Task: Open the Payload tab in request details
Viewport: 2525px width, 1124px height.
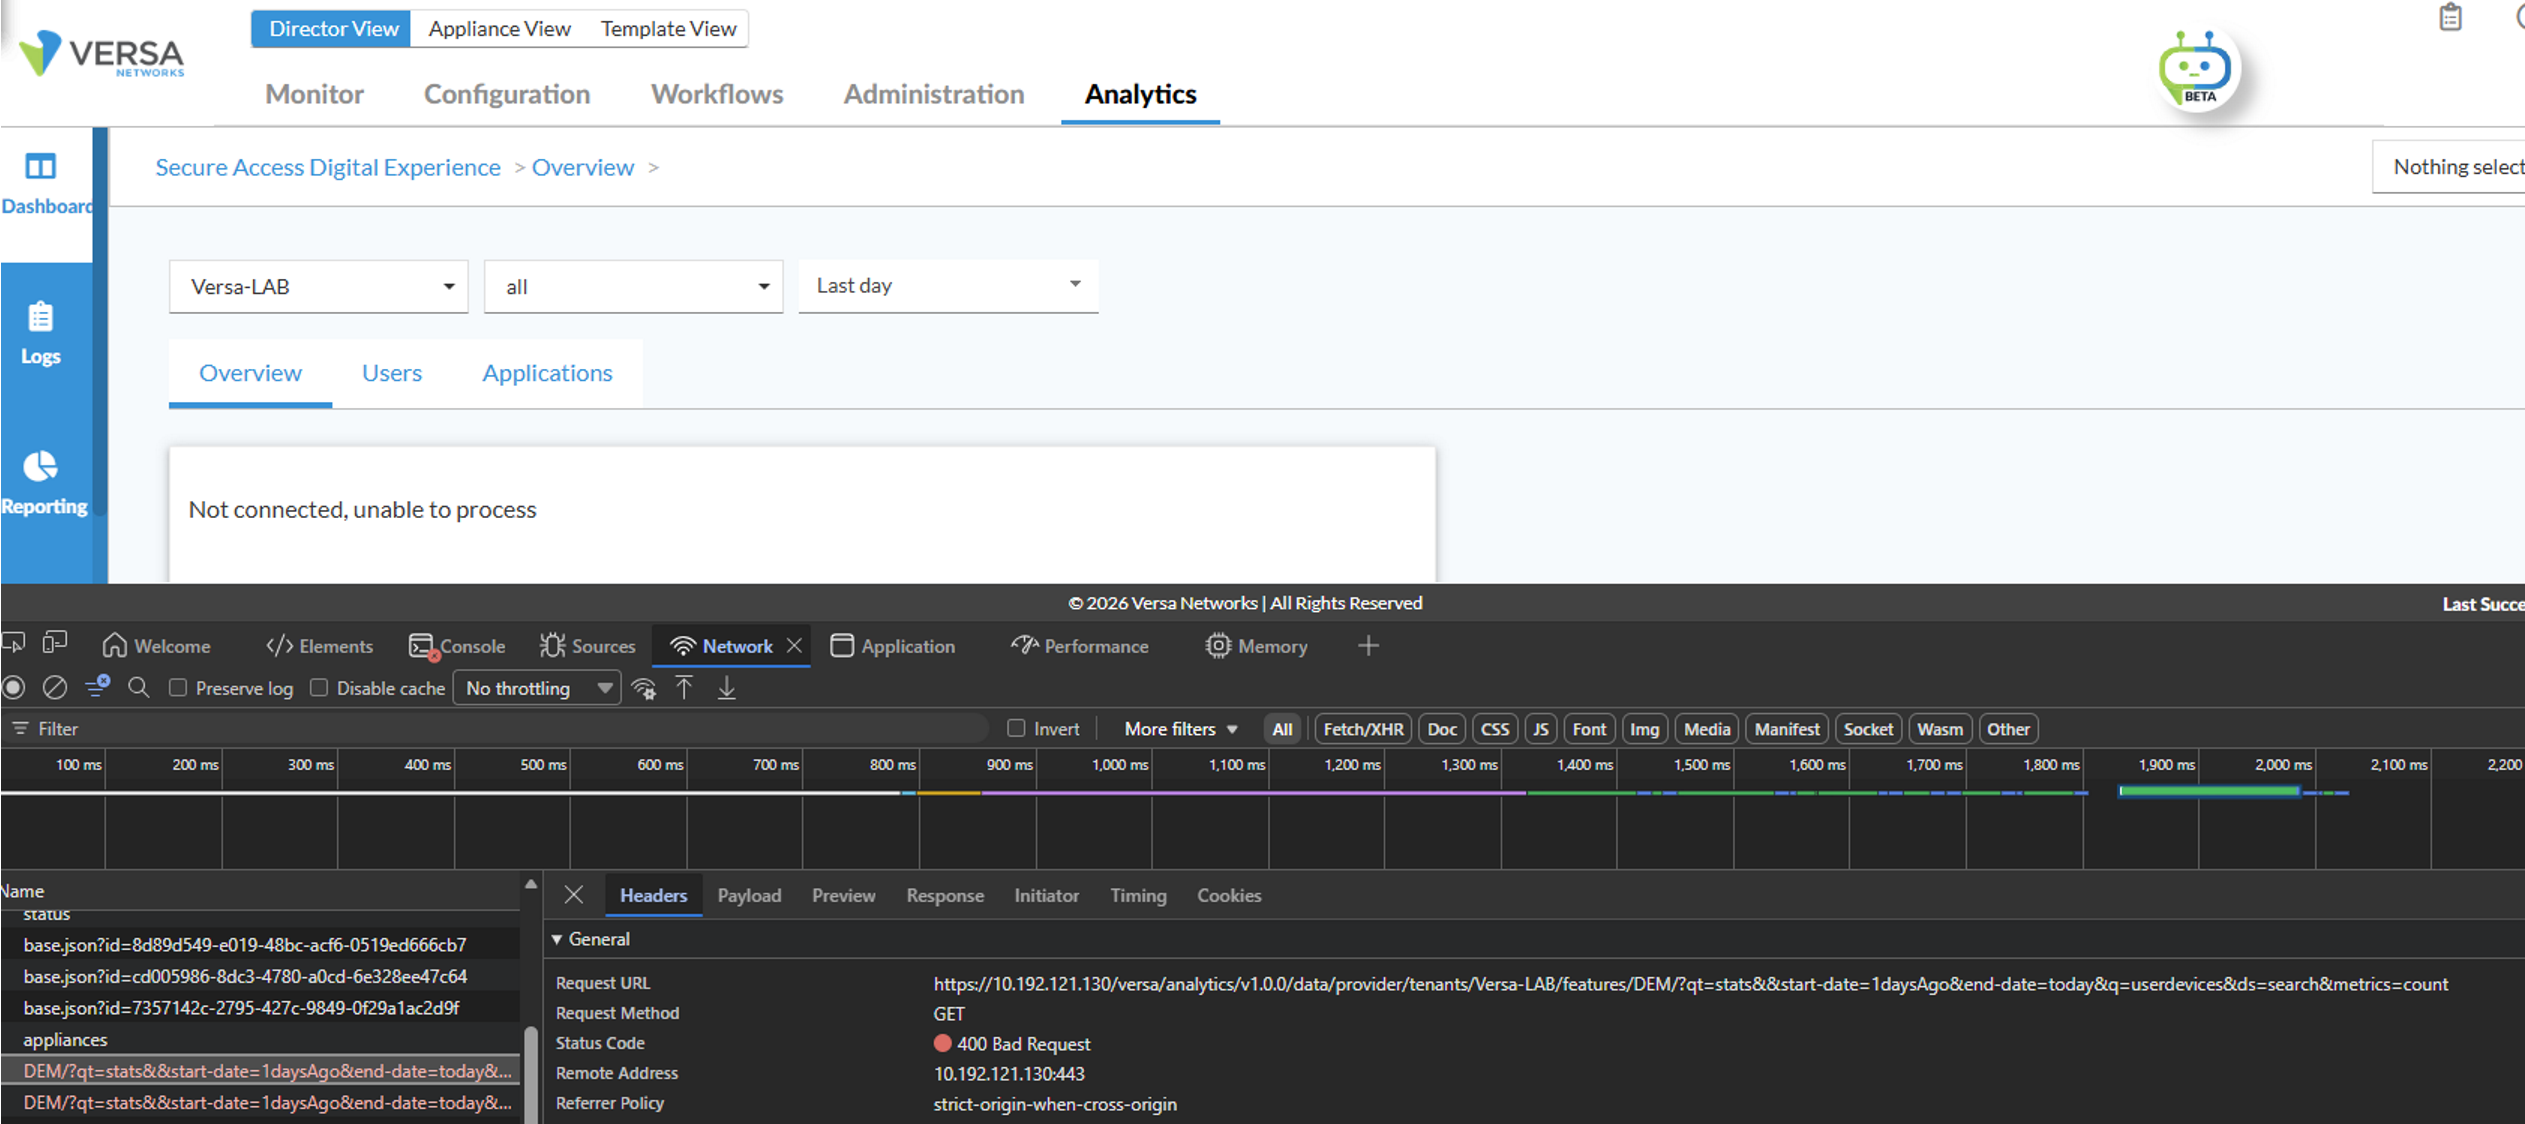Action: (749, 896)
